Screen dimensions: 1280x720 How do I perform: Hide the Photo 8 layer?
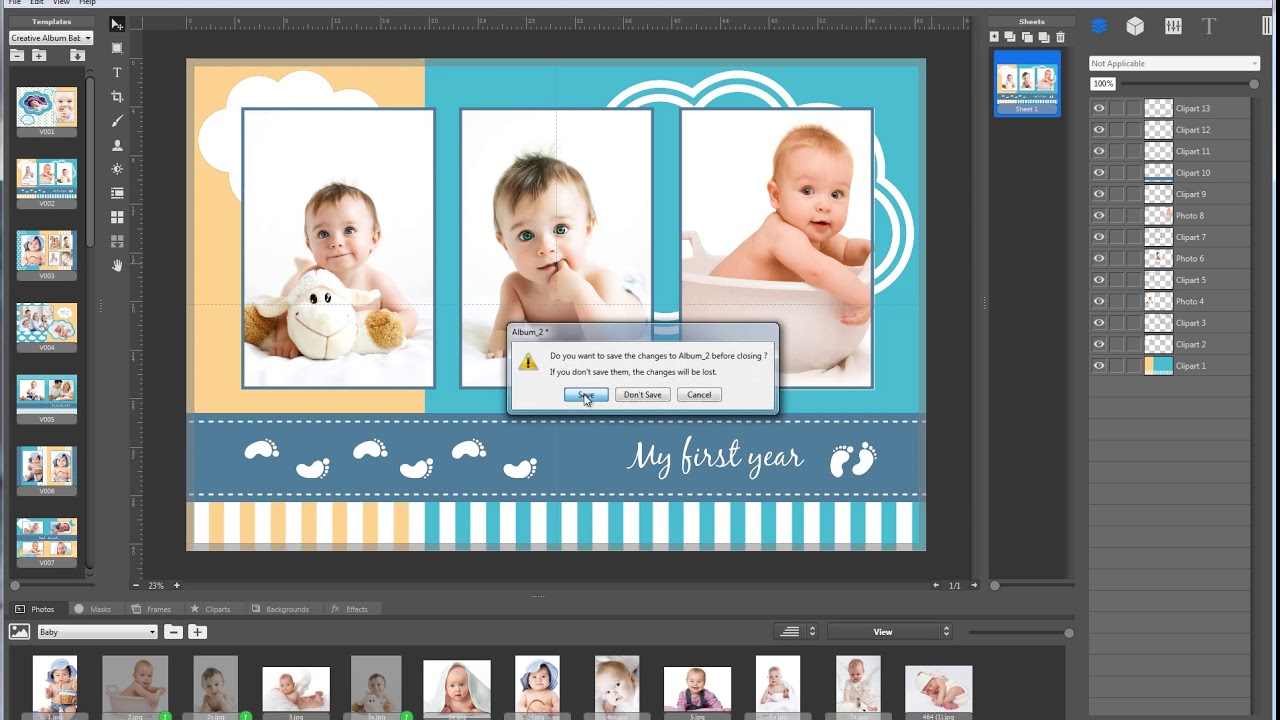coord(1099,216)
